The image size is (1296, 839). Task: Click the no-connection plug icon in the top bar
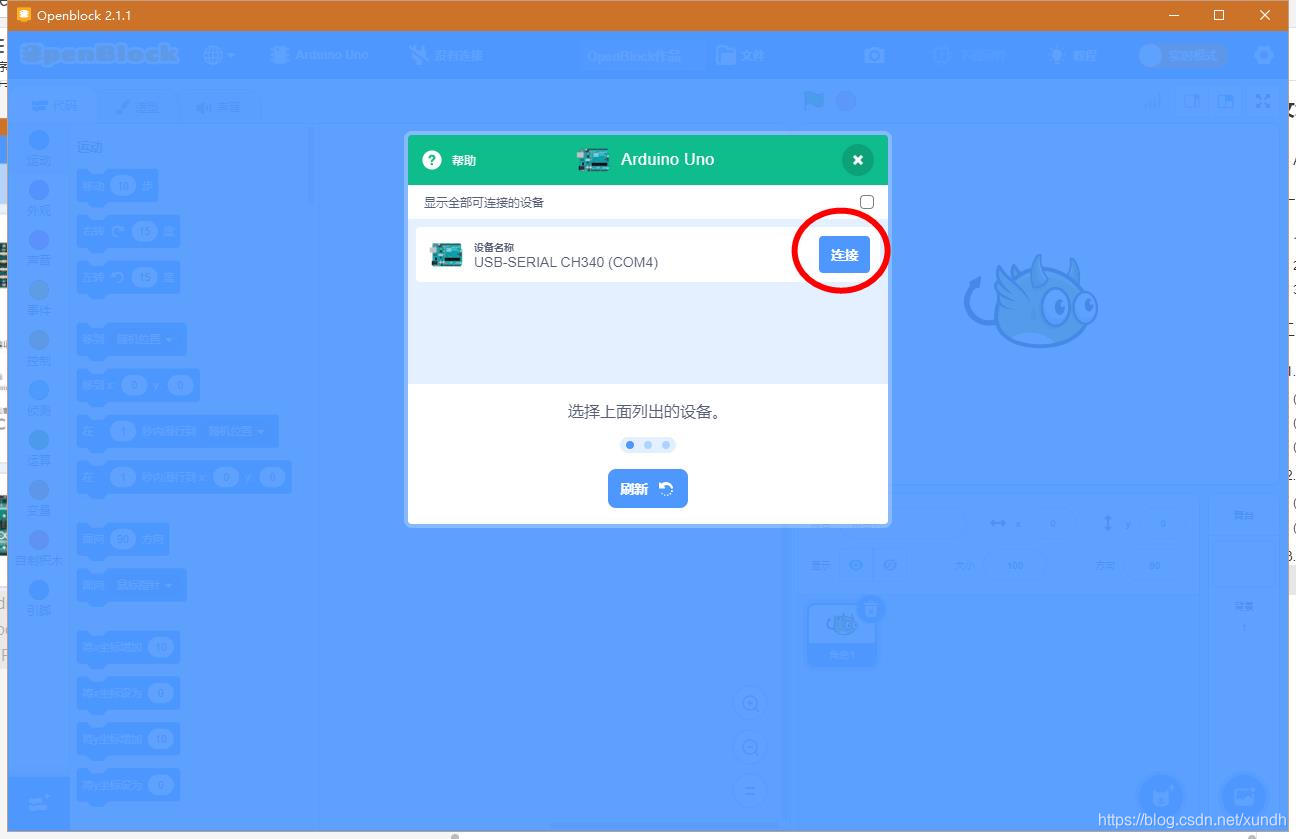(419, 55)
